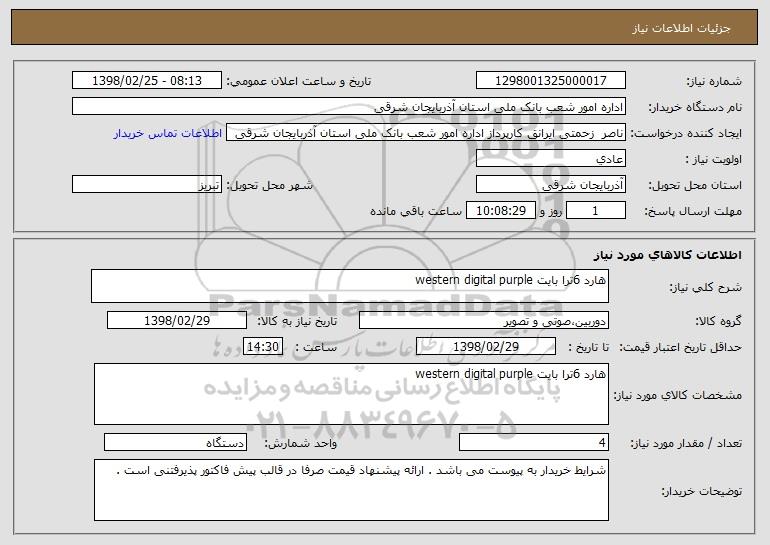Select the quantity field showing 4
The height and width of the screenshot is (545, 770).
click(534, 442)
